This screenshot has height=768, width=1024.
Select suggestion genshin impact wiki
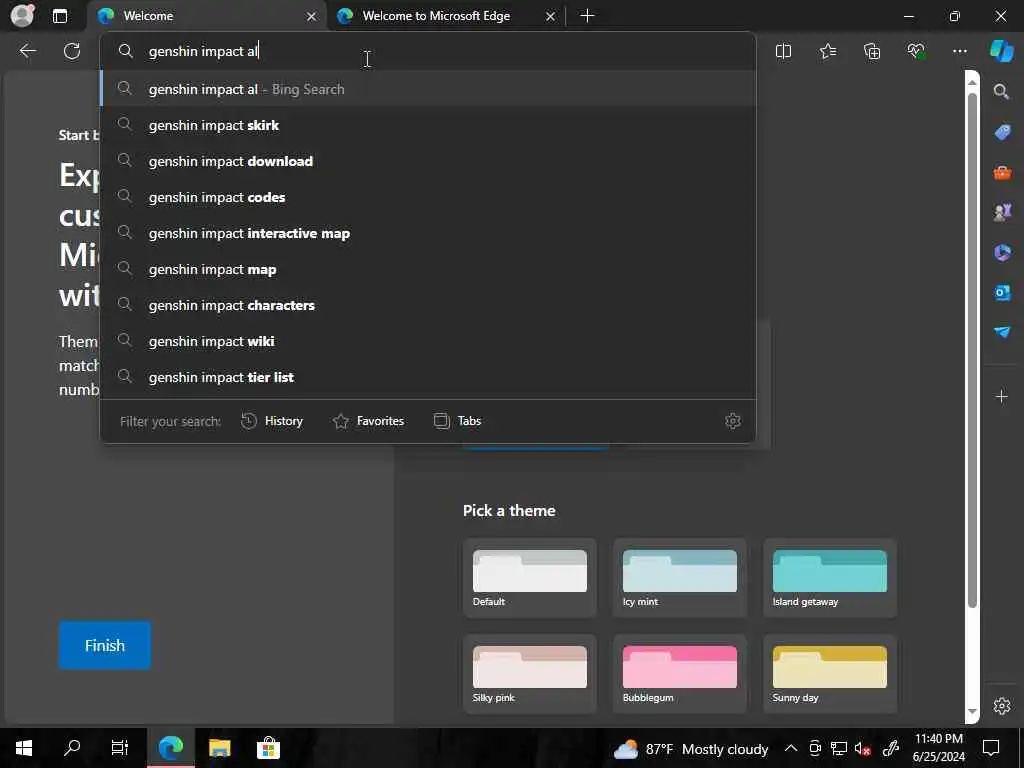(428, 340)
